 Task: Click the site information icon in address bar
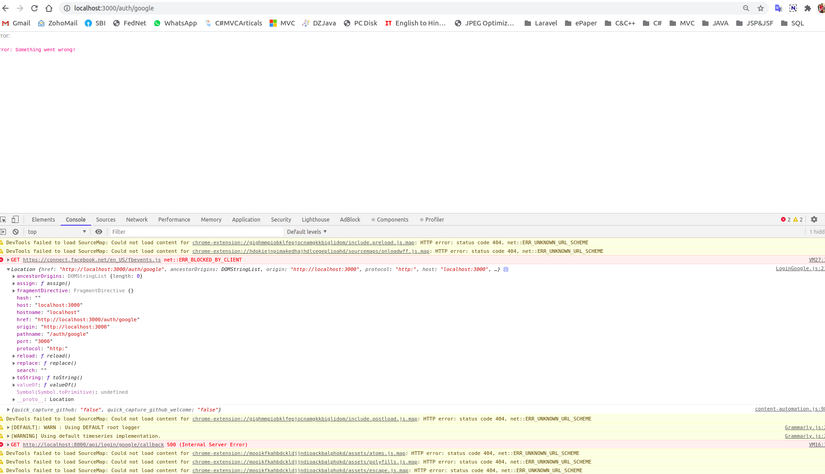(x=67, y=8)
